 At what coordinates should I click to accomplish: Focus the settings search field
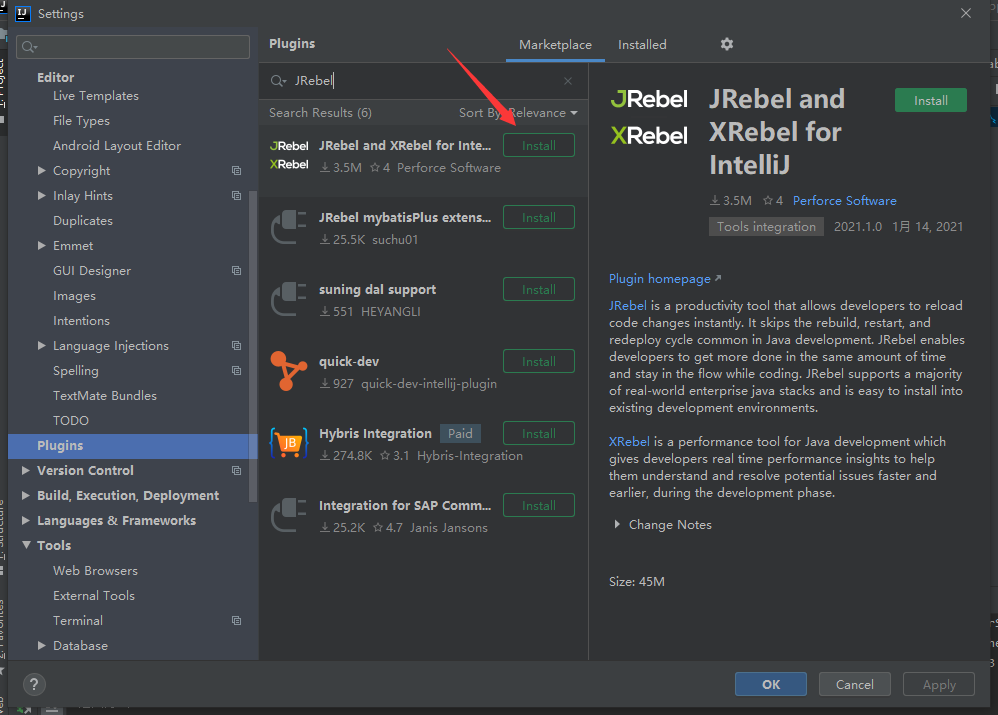click(x=133, y=47)
